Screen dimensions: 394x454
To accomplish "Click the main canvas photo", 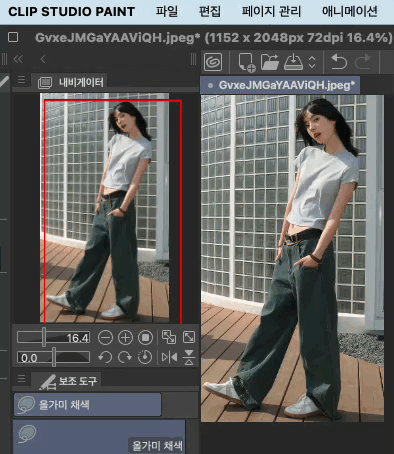I will pyautogui.click(x=292, y=258).
